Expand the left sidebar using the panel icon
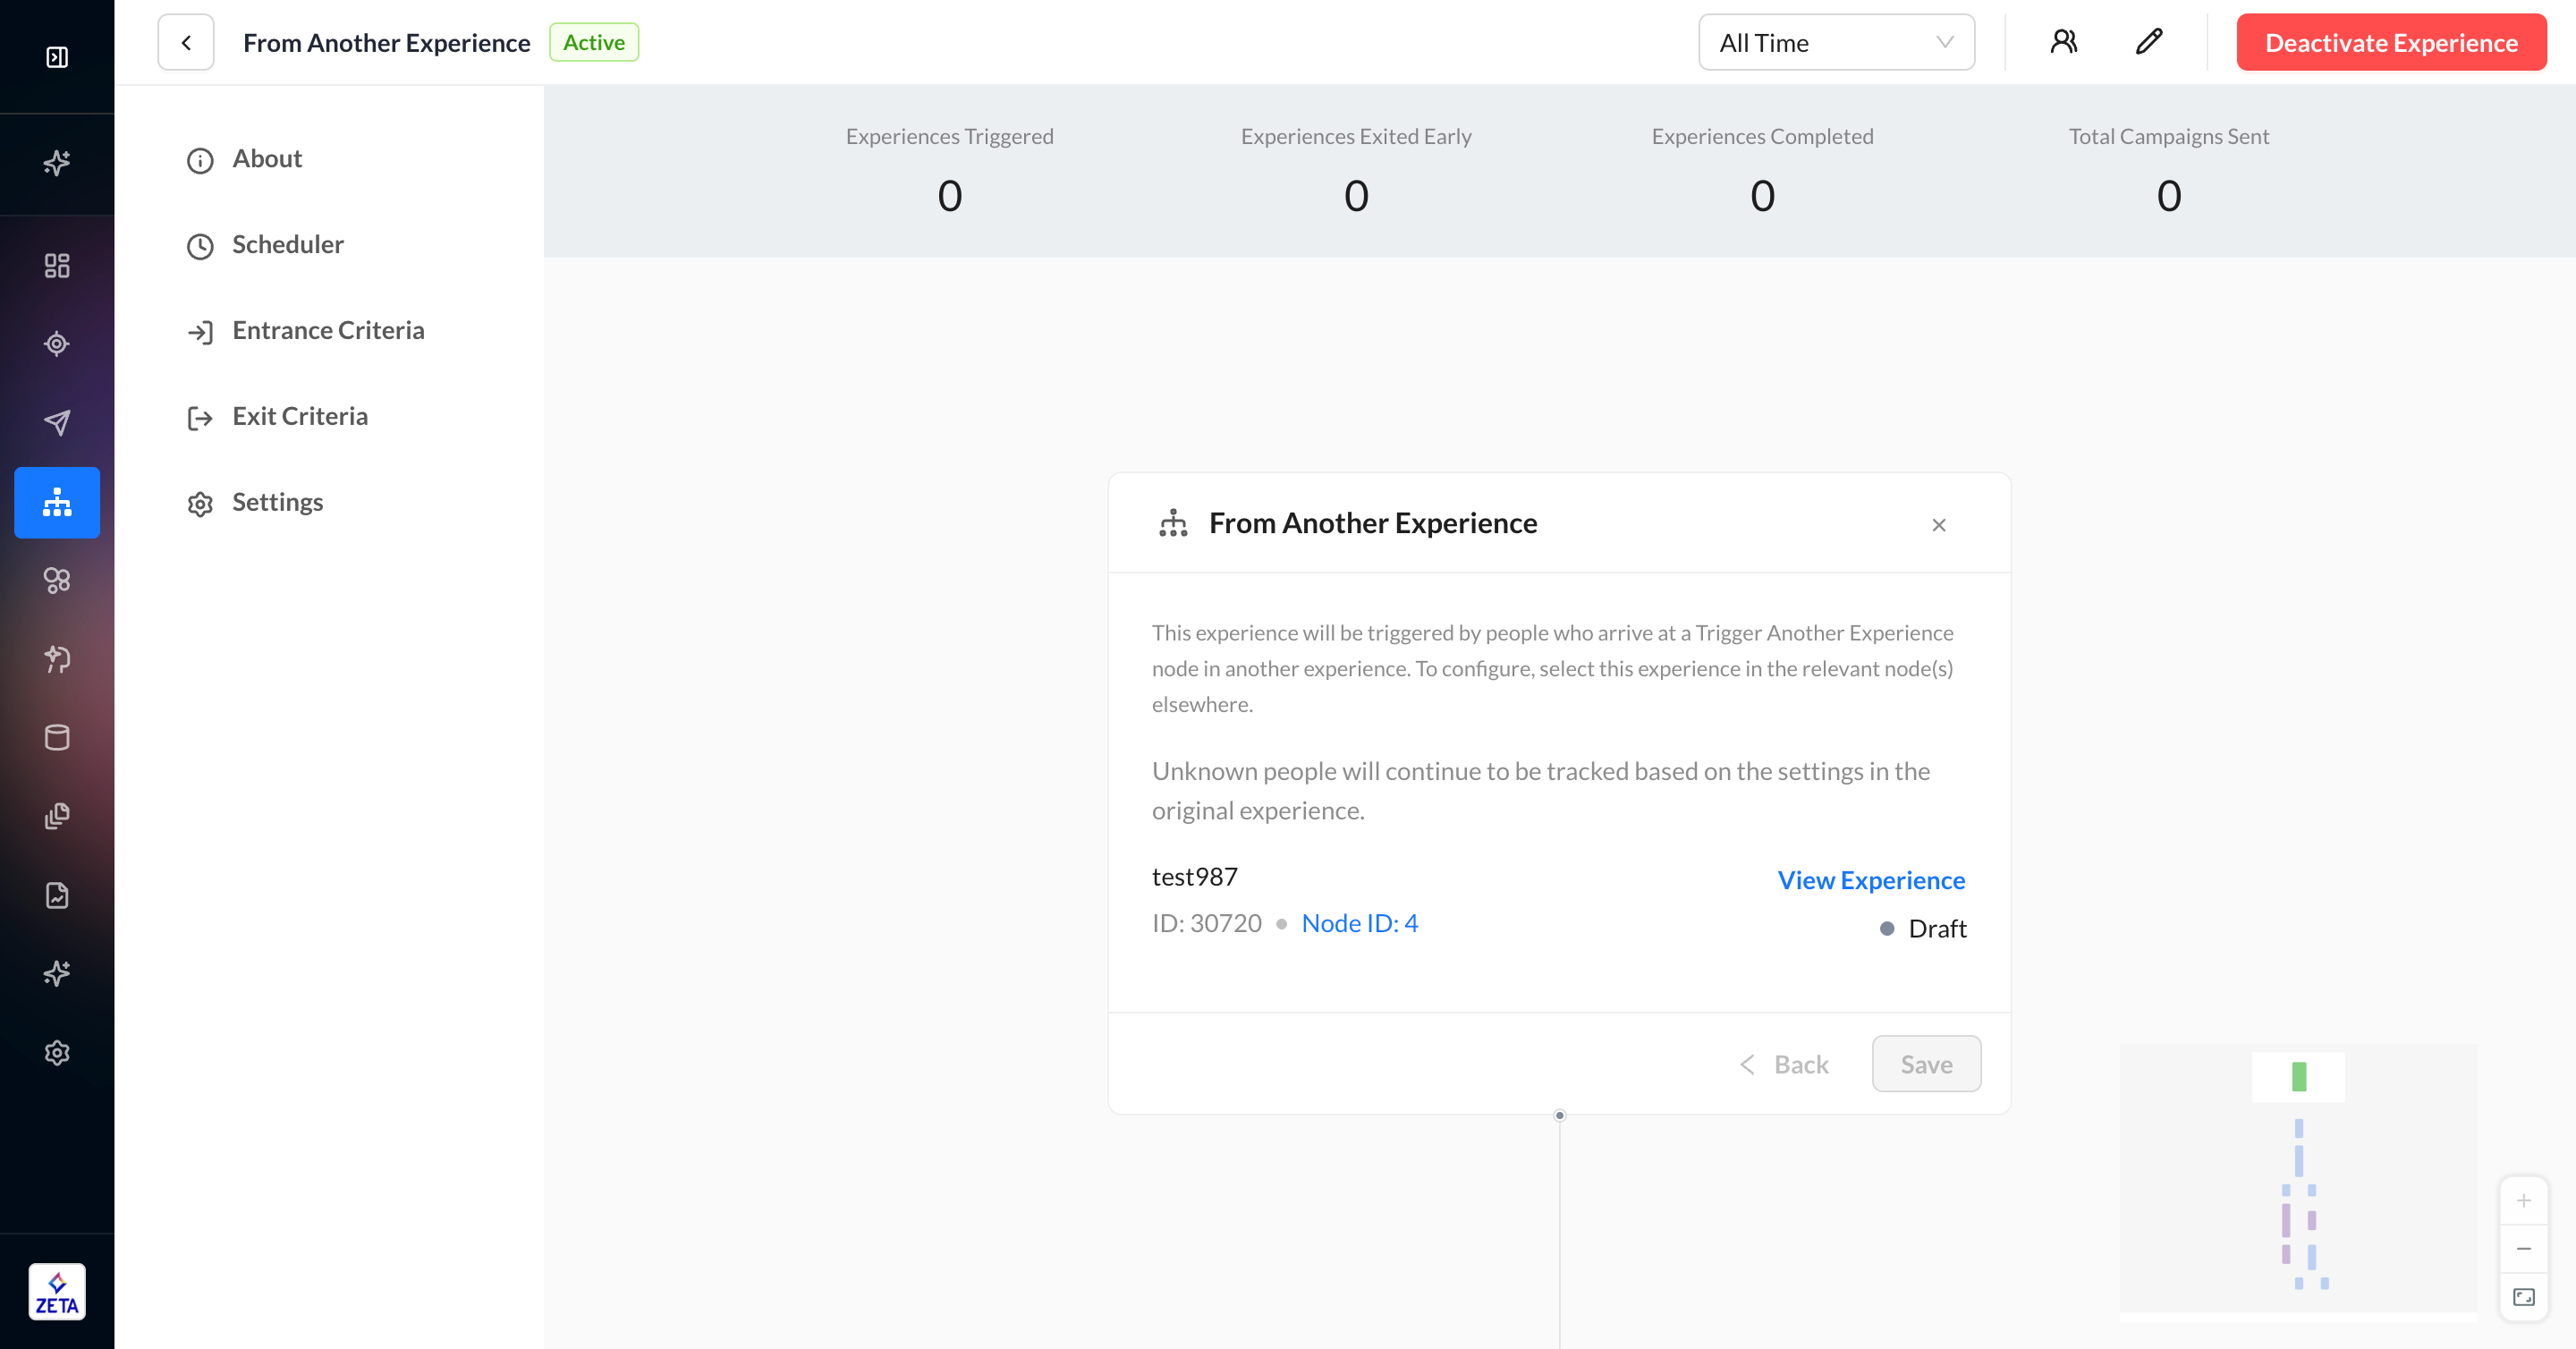The height and width of the screenshot is (1349, 2576). [x=57, y=57]
